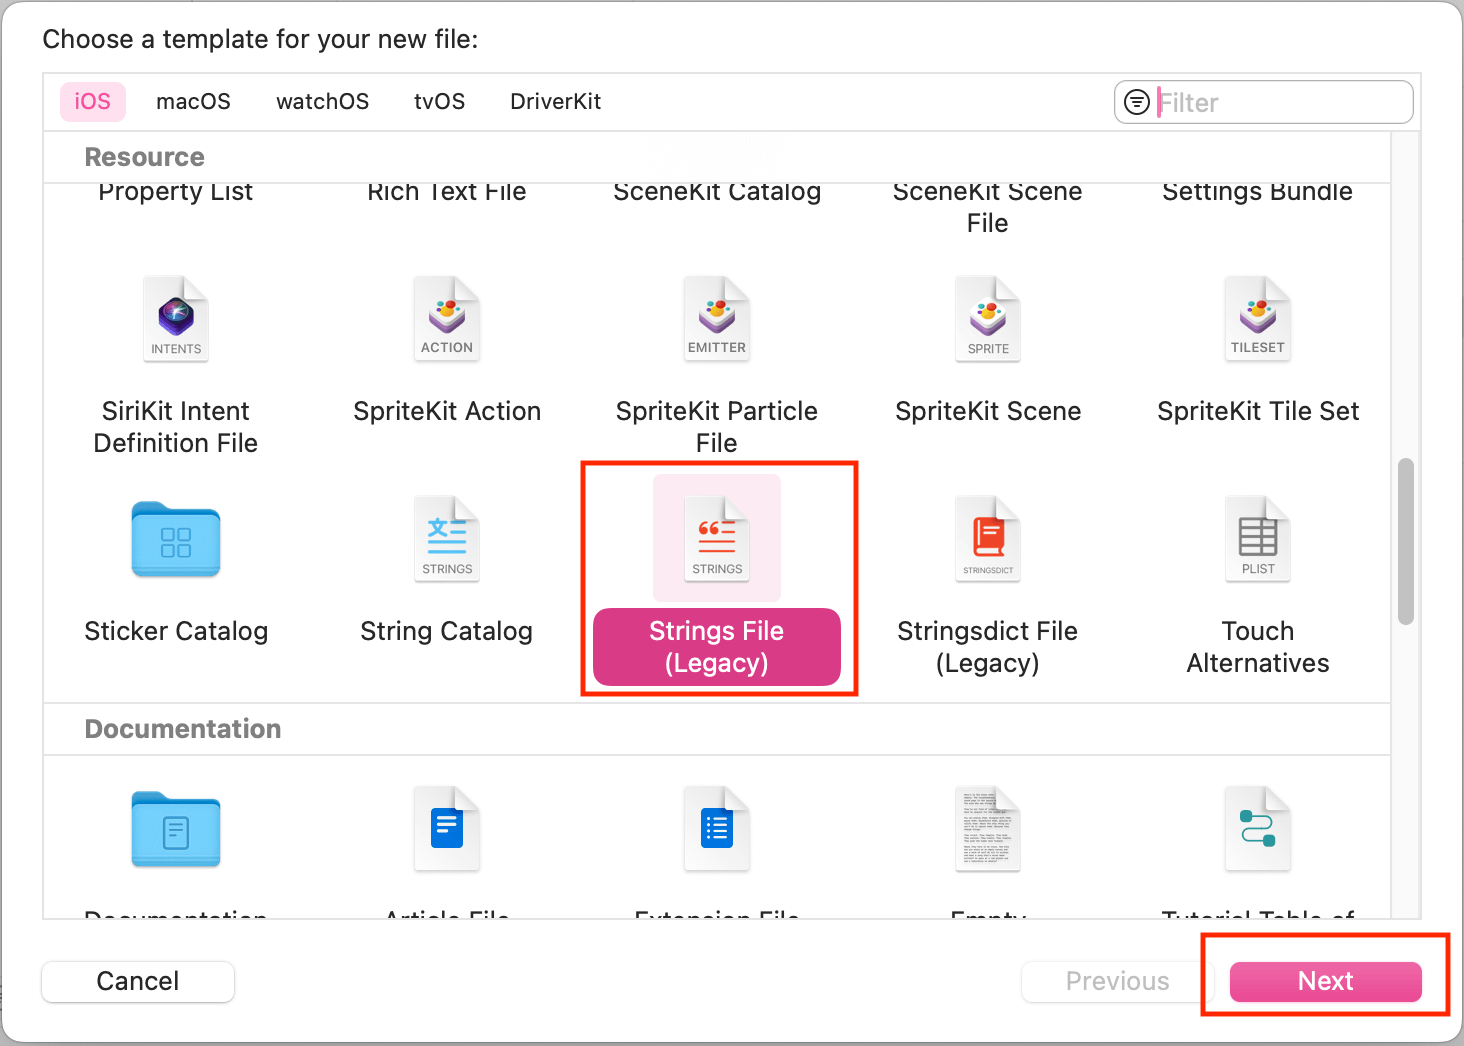Click the "SceneKit Scene File" label
Screen dimensions: 1464x1046
click(x=988, y=208)
